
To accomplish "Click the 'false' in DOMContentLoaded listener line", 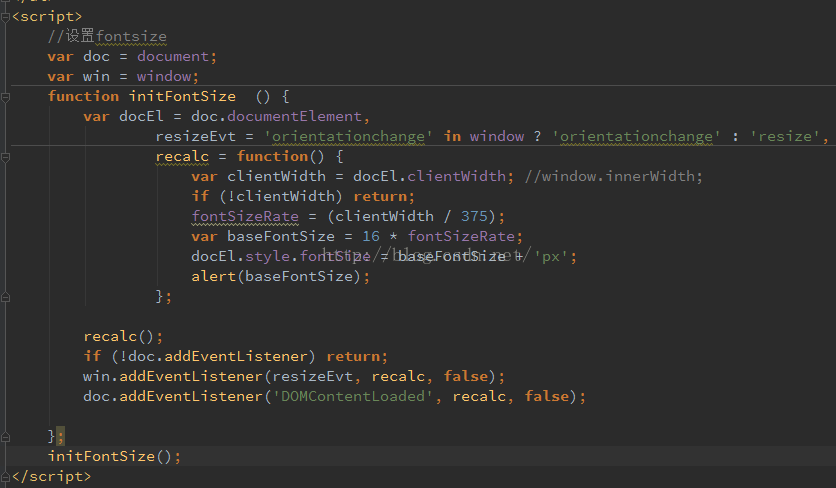I will (x=546, y=396).
